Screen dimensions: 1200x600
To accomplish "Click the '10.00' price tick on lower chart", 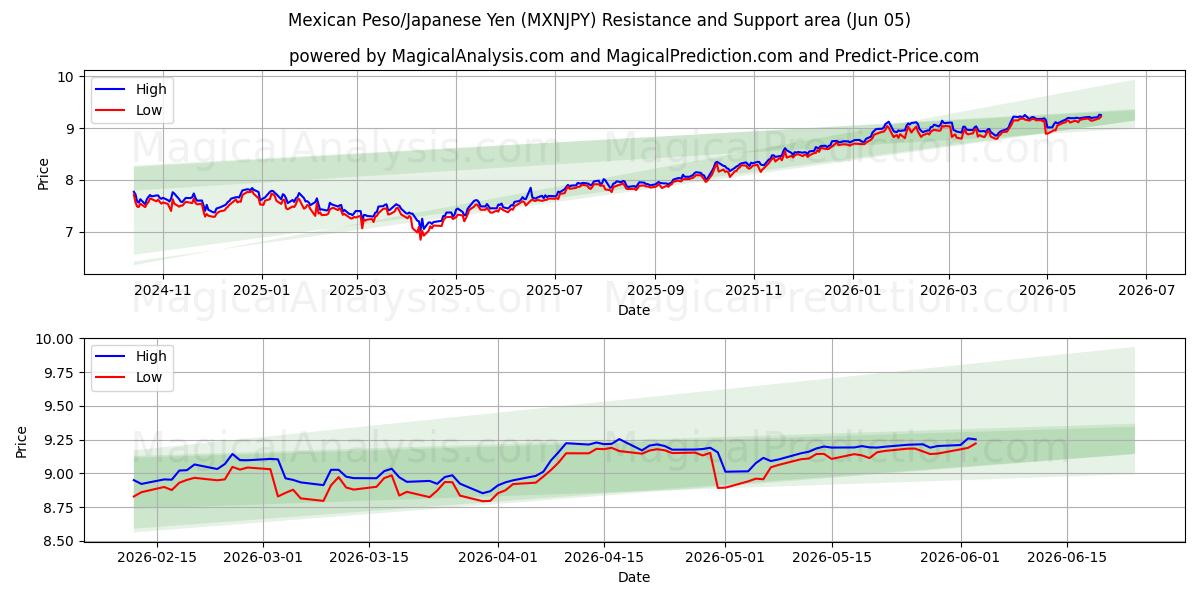I will (x=56, y=339).
